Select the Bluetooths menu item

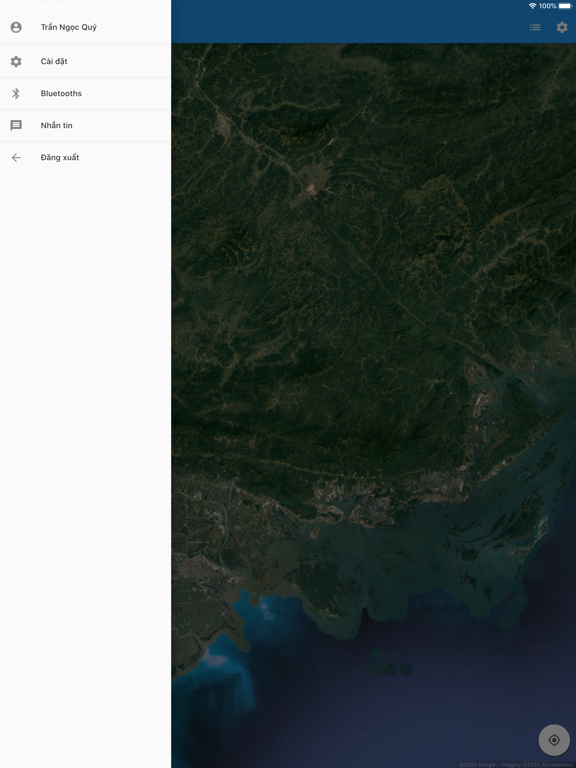tap(85, 93)
